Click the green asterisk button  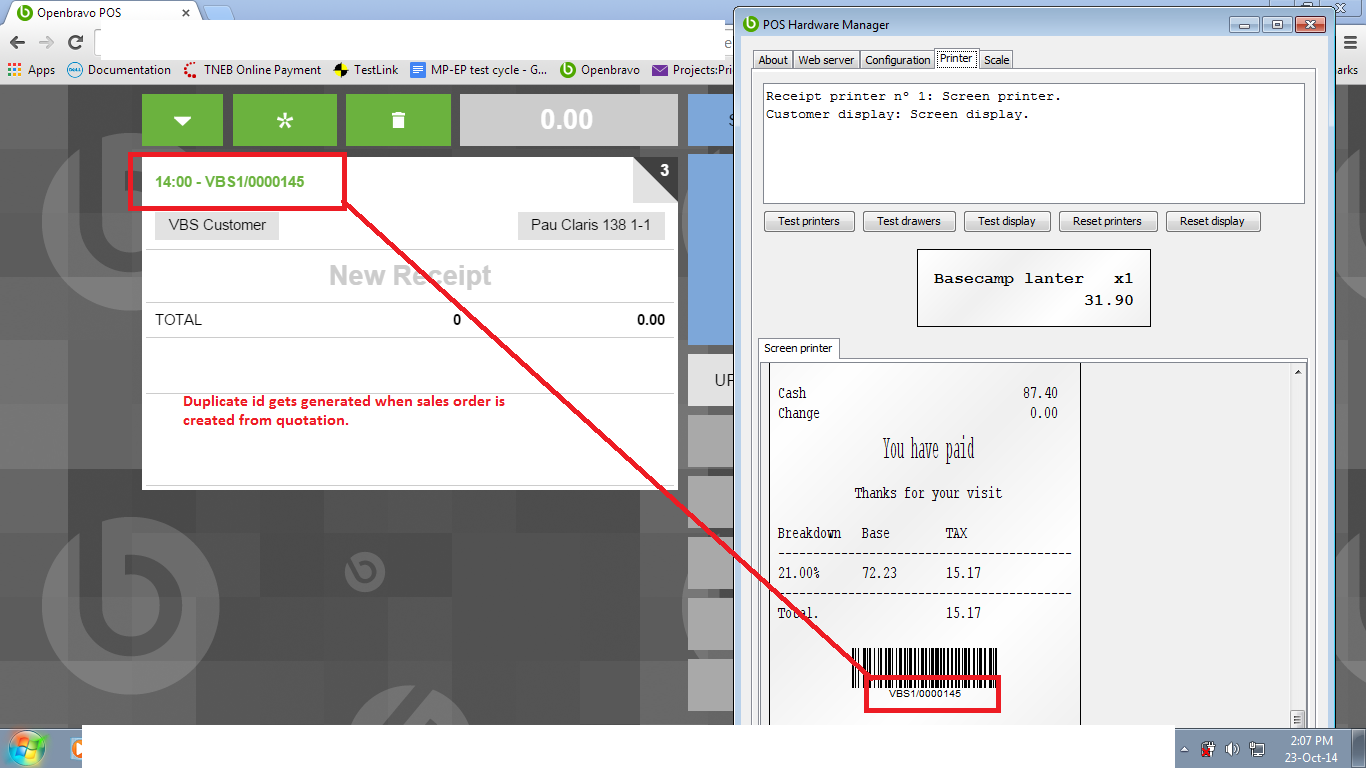(285, 120)
